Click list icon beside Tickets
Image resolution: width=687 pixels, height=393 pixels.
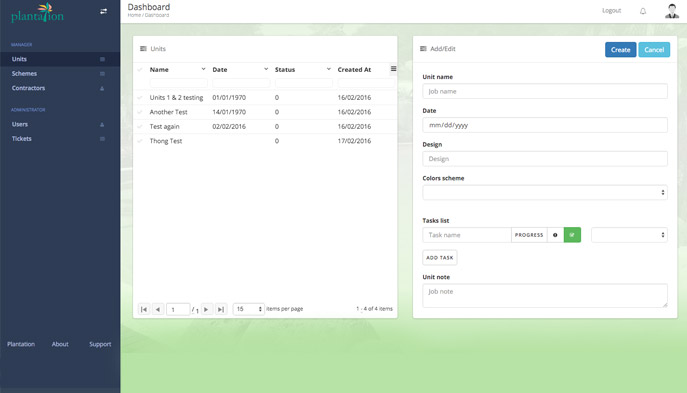point(102,139)
